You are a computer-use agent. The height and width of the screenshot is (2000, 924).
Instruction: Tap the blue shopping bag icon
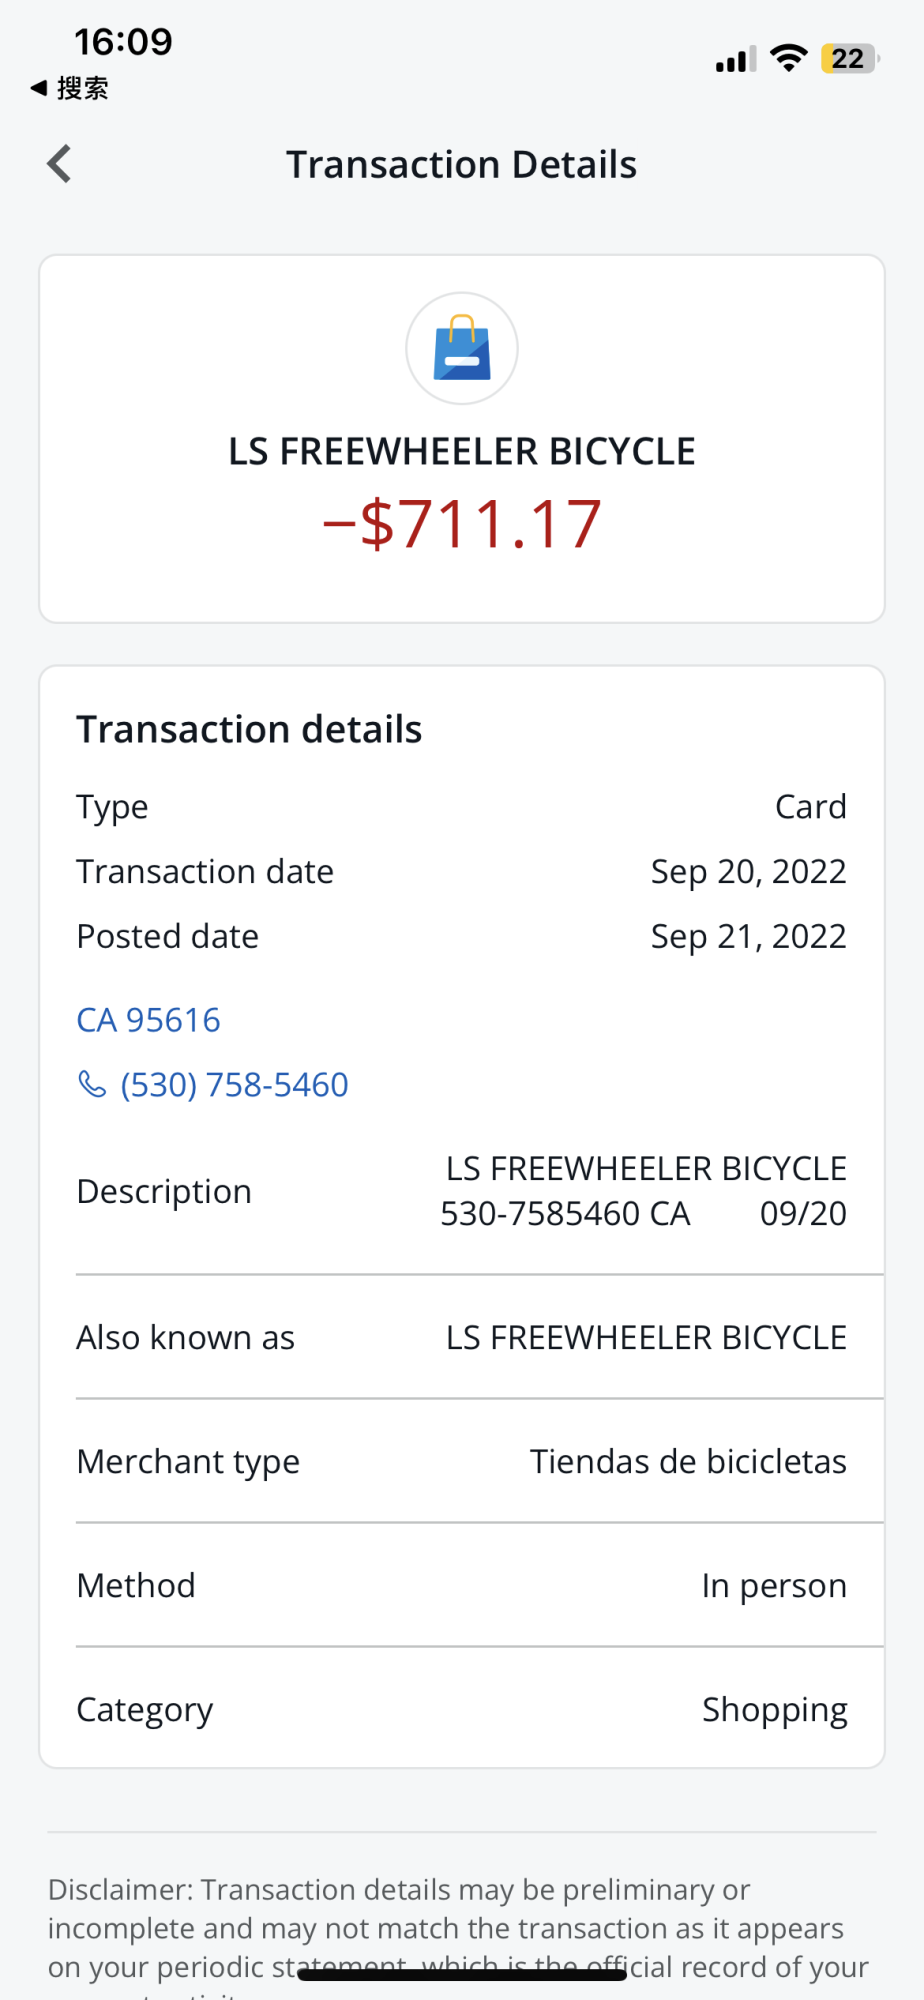(x=462, y=348)
